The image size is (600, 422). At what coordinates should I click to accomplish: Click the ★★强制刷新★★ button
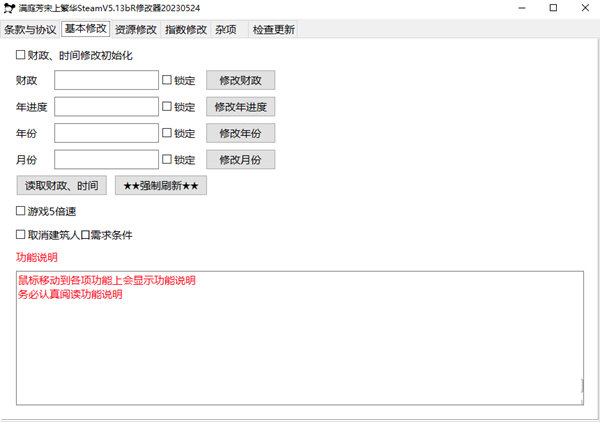pos(160,185)
